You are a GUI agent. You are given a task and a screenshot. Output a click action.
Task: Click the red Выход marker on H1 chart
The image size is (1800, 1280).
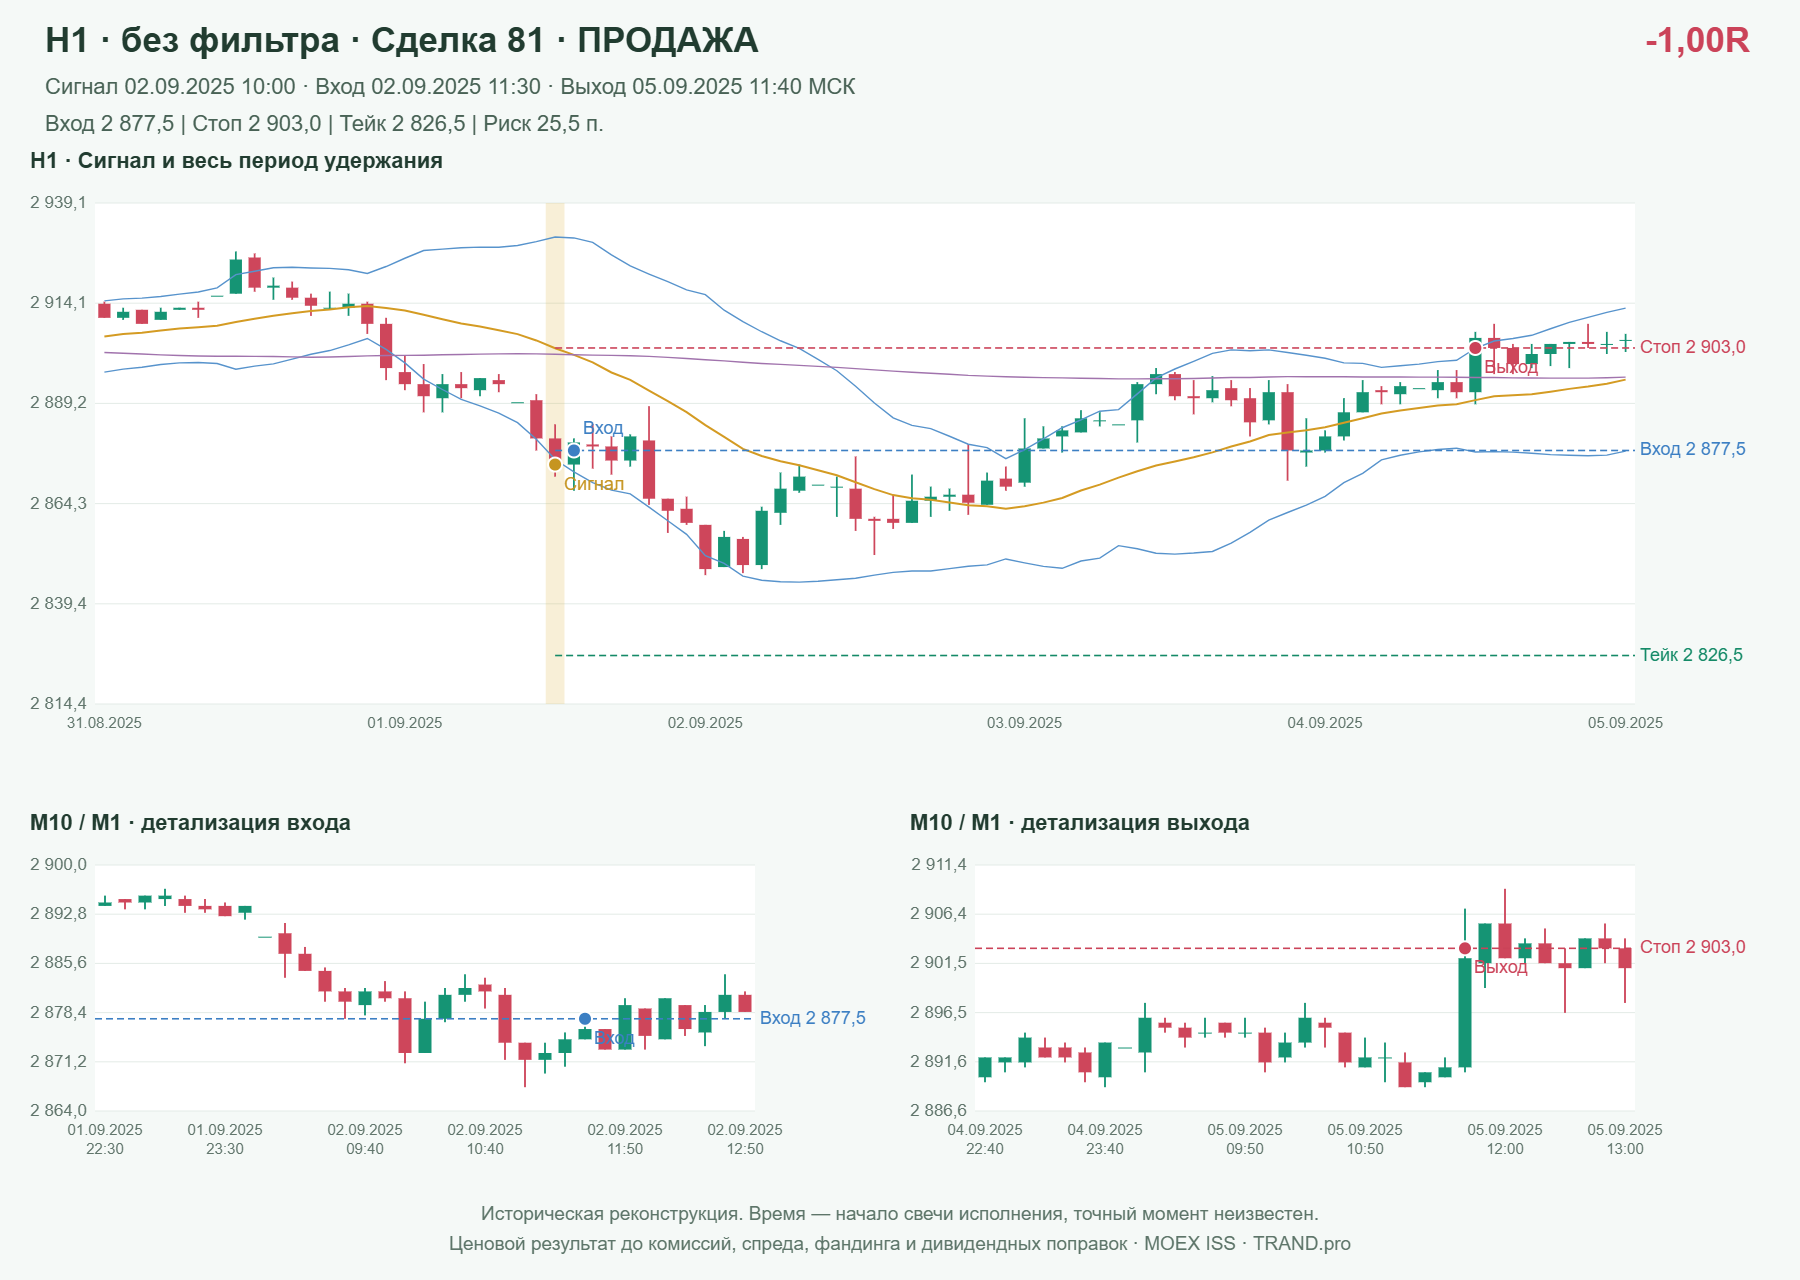click(x=1475, y=348)
